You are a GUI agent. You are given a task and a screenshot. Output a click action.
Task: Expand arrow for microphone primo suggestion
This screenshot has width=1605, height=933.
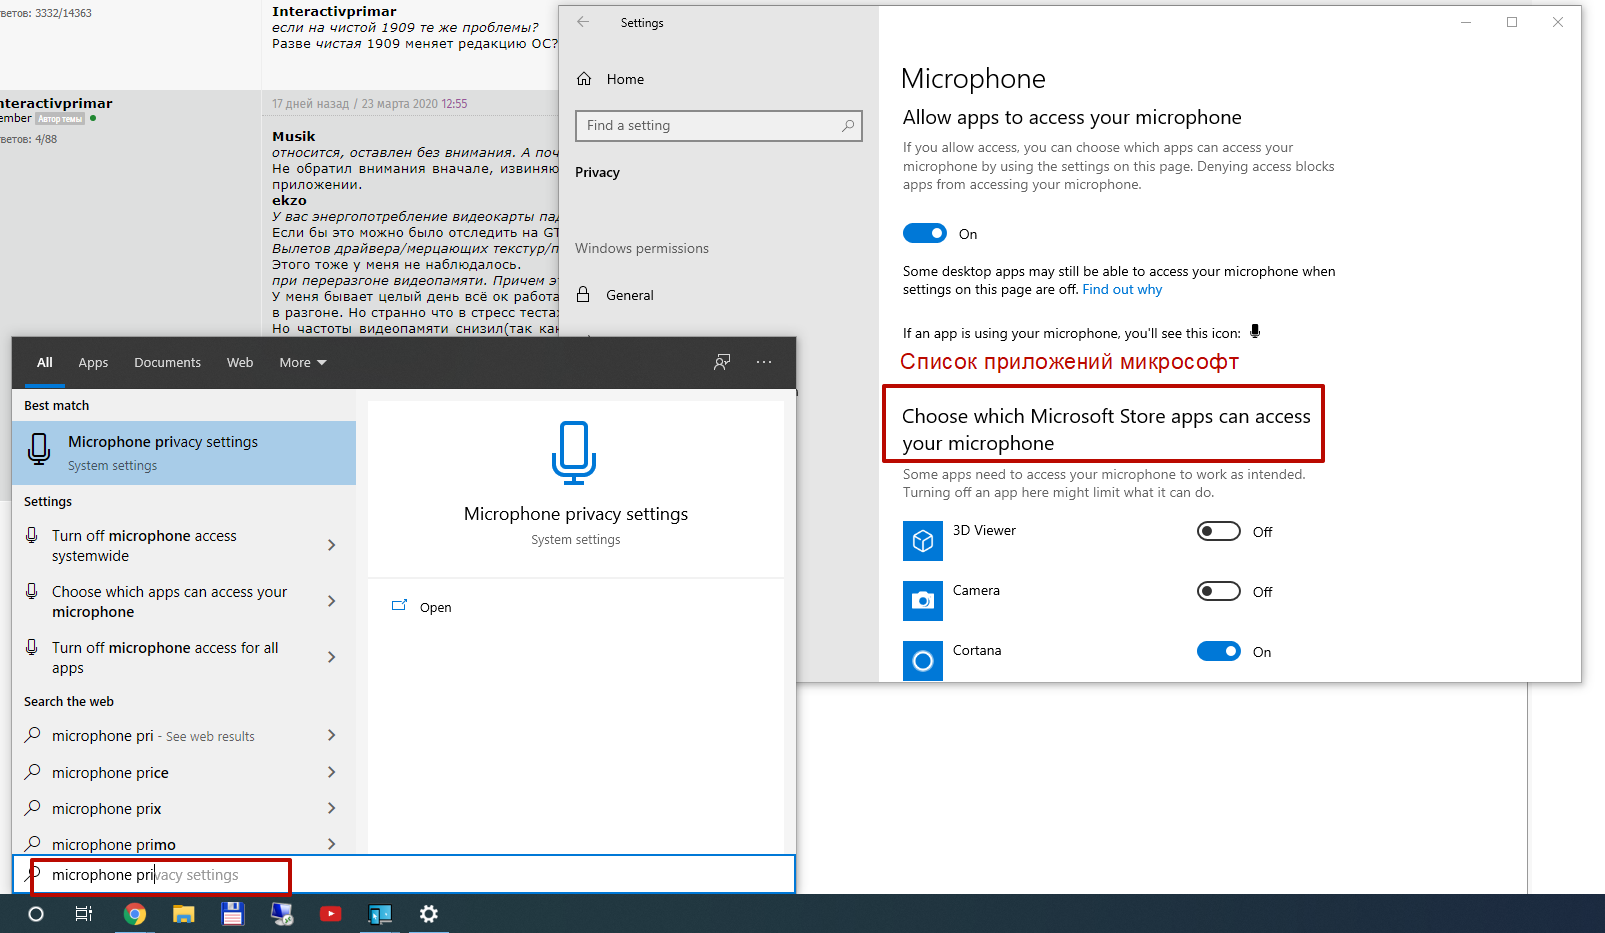tap(332, 844)
